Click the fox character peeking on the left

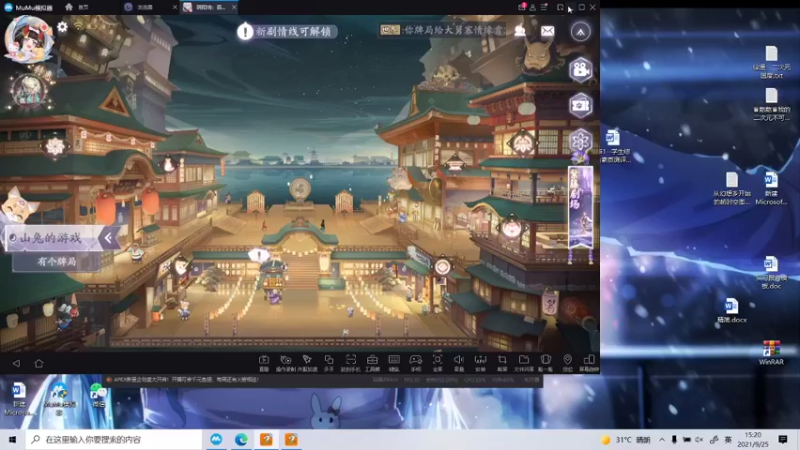pos(18,206)
